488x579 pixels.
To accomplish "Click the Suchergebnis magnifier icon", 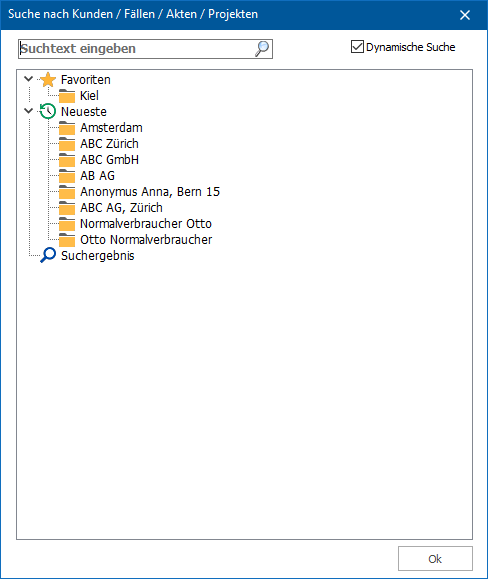I will coord(48,255).
